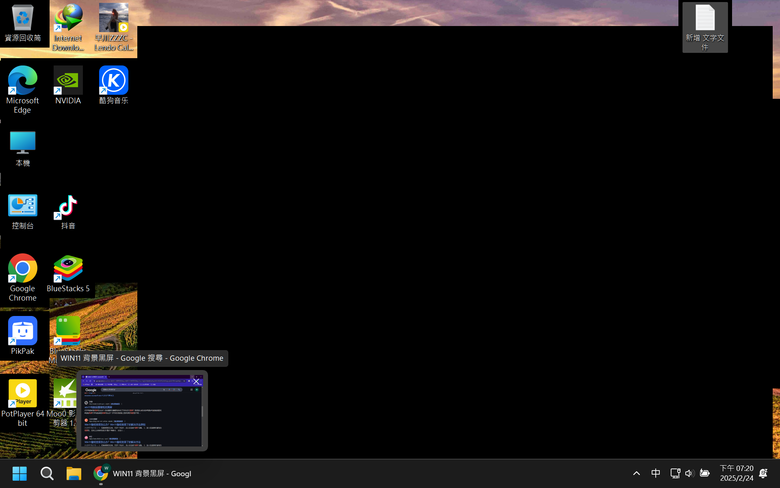Viewport: 780px width, 488px height.
Task: Open clock showing 下午 07:20
Action: click(x=736, y=473)
